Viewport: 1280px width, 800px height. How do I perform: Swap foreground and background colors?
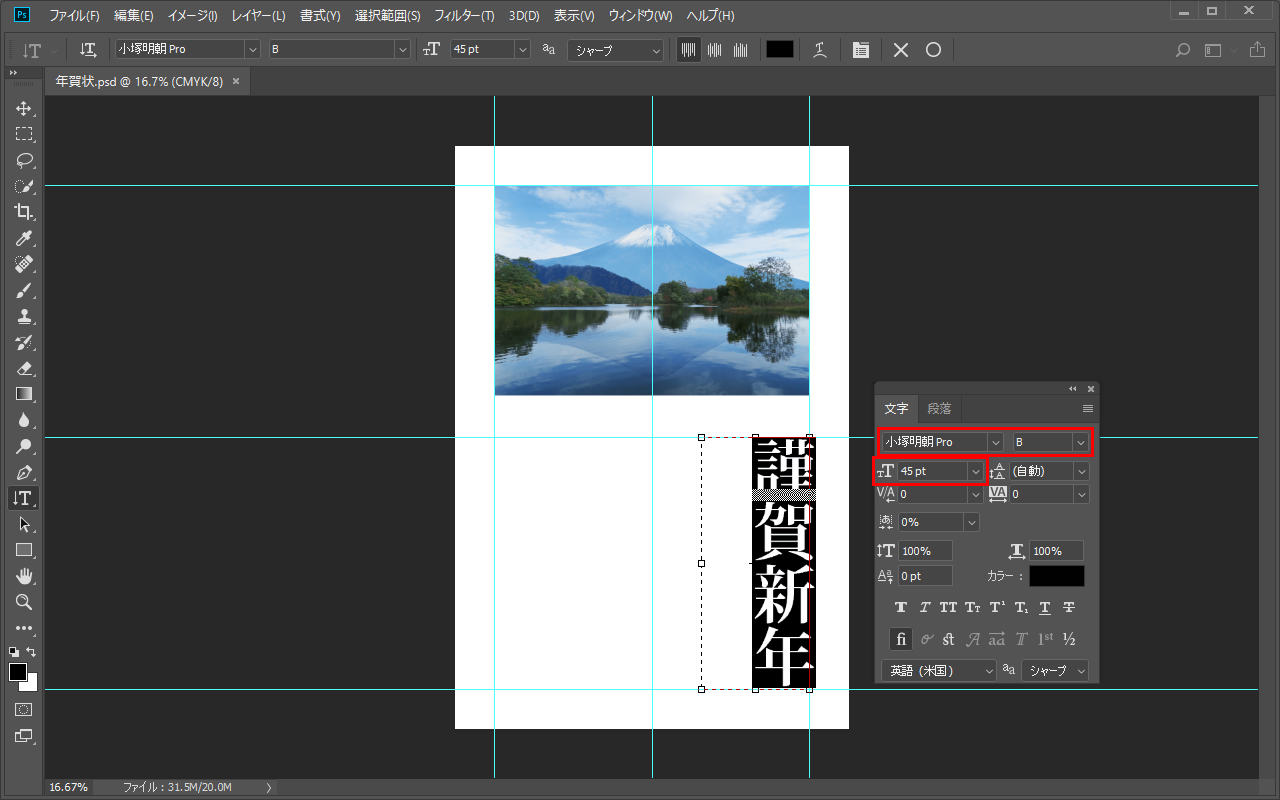[32, 652]
